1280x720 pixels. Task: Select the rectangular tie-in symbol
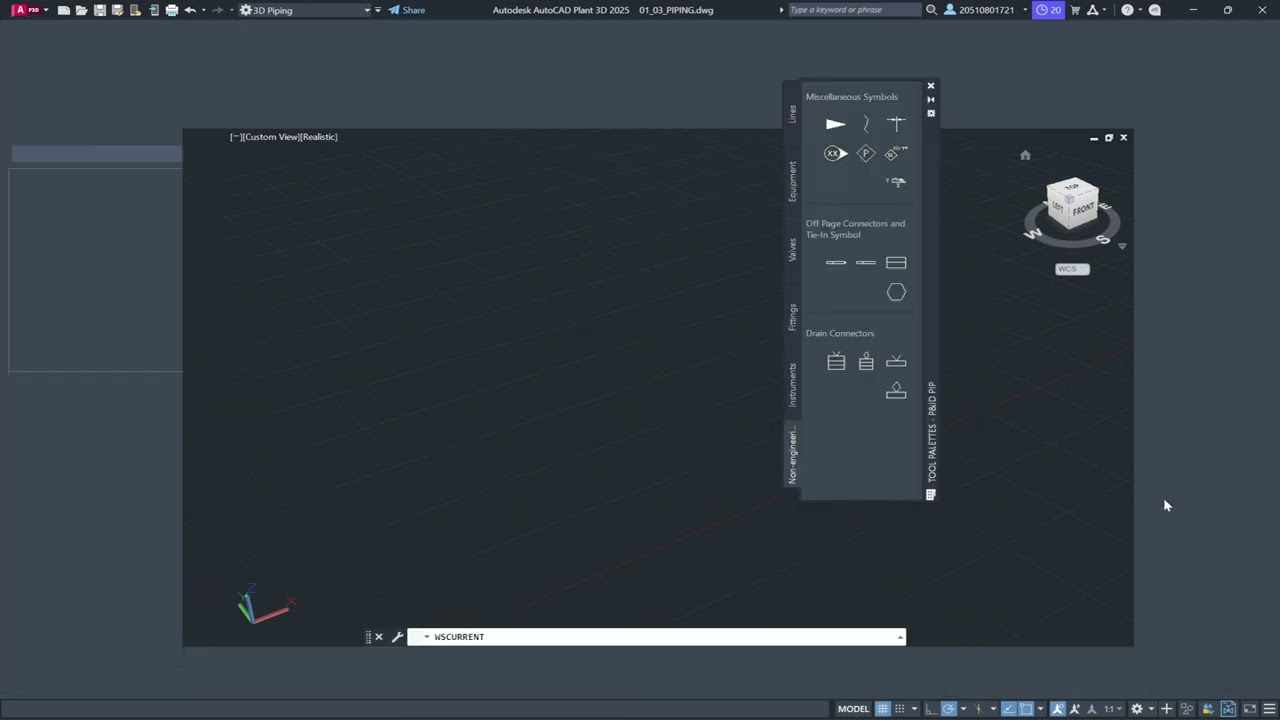point(896,263)
